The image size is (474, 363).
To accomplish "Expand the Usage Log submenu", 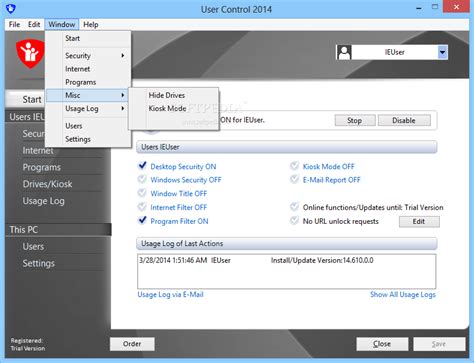I will [x=88, y=109].
